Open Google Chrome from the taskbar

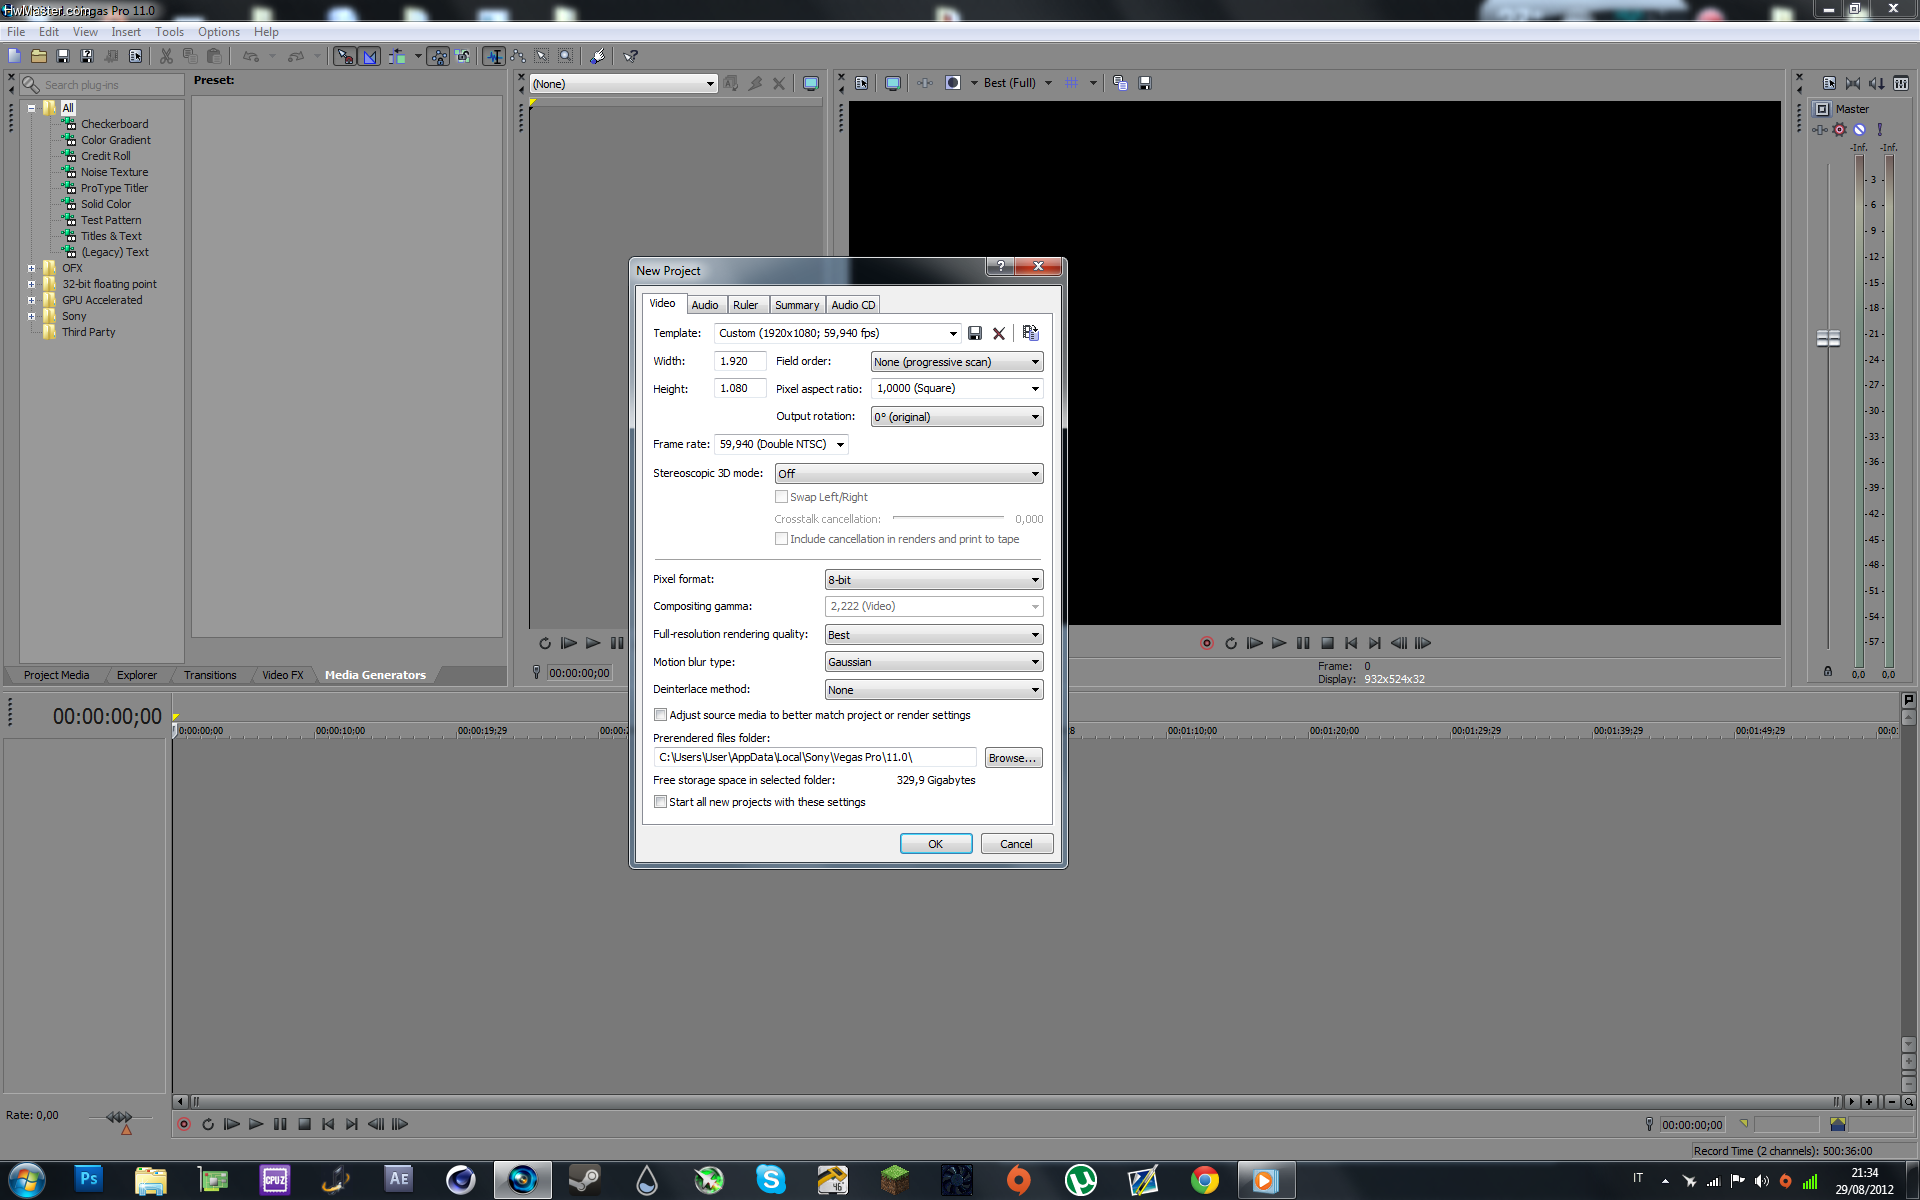[x=1204, y=1180]
